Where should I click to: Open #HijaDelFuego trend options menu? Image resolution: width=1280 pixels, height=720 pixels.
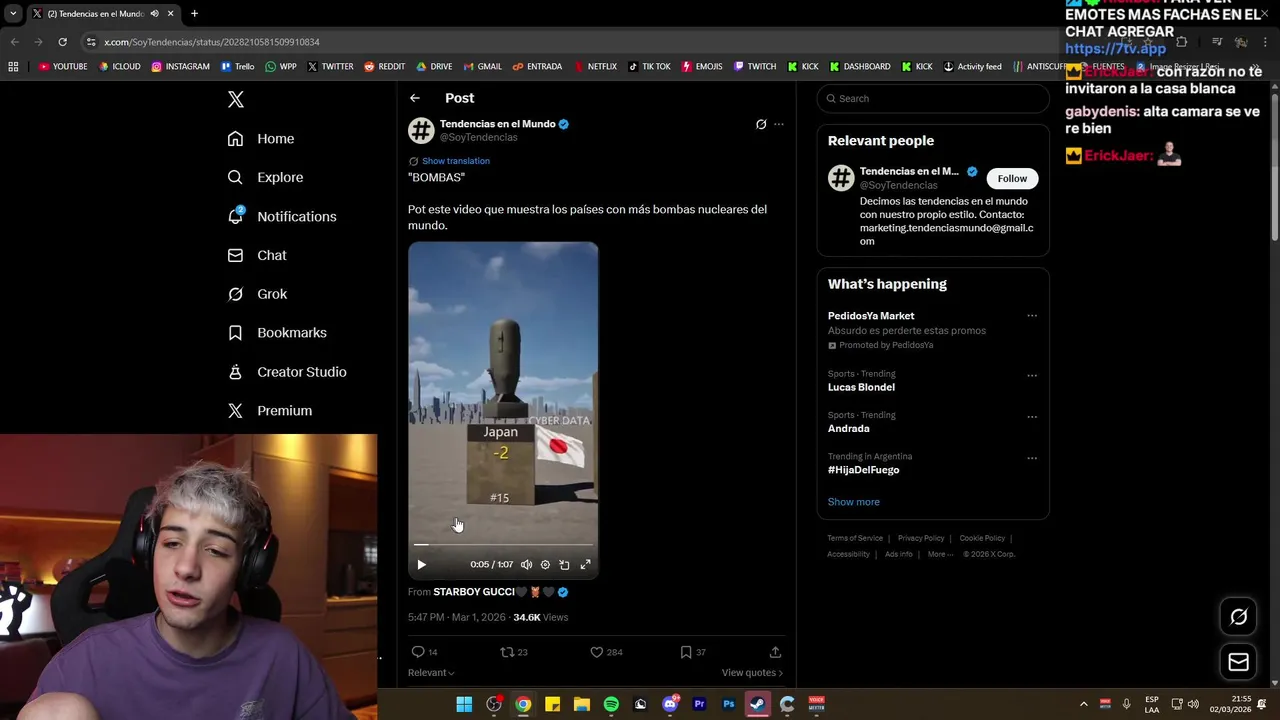(1032, 458)
